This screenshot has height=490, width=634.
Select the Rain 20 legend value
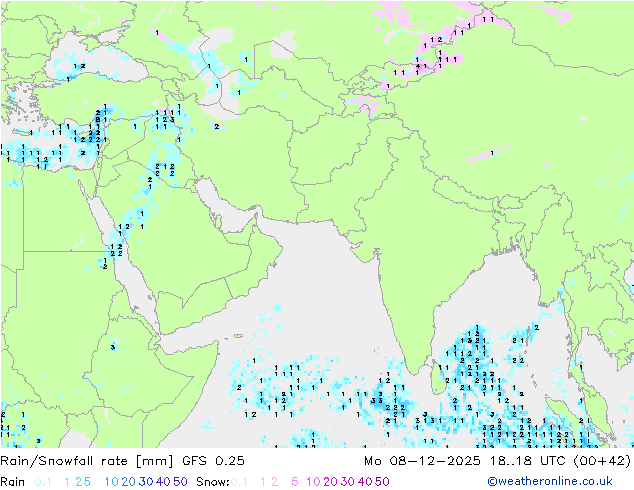[x=129, y=482]
